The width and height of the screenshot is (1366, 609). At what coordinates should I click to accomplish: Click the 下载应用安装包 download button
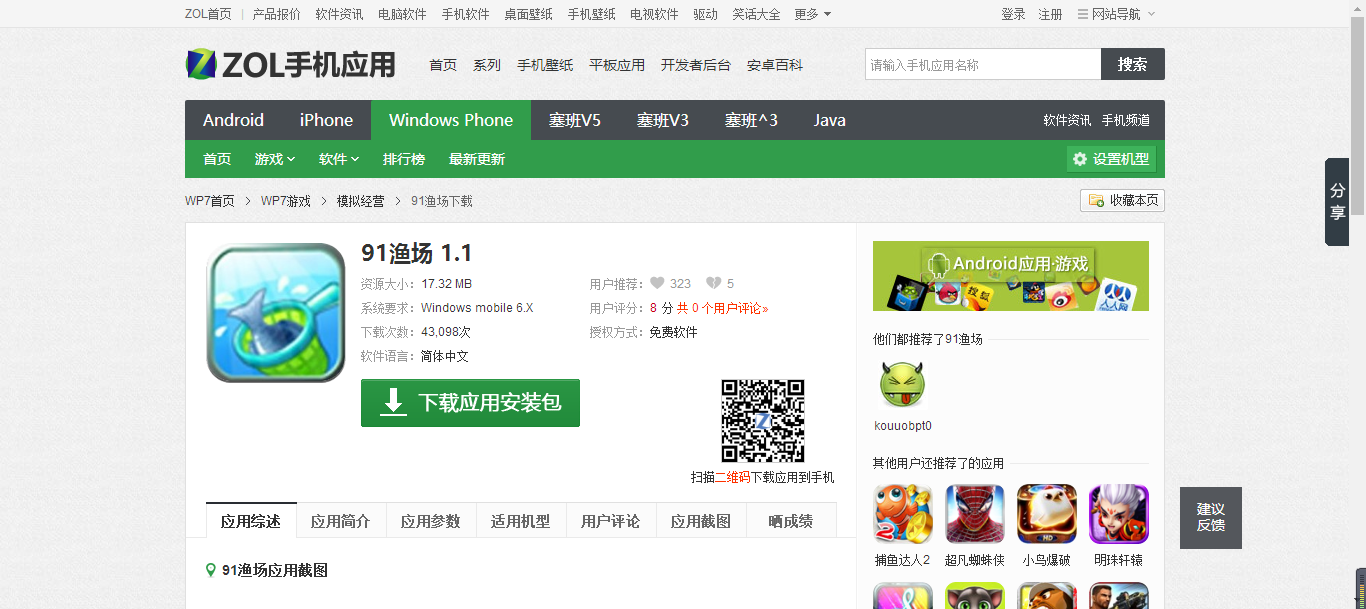[470, 403]
